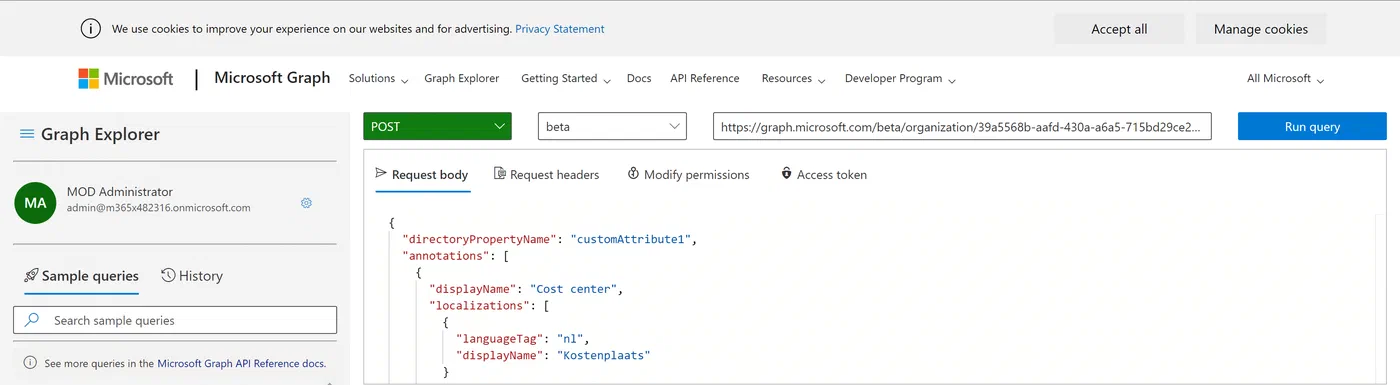Expand the Resources menu

793,79
